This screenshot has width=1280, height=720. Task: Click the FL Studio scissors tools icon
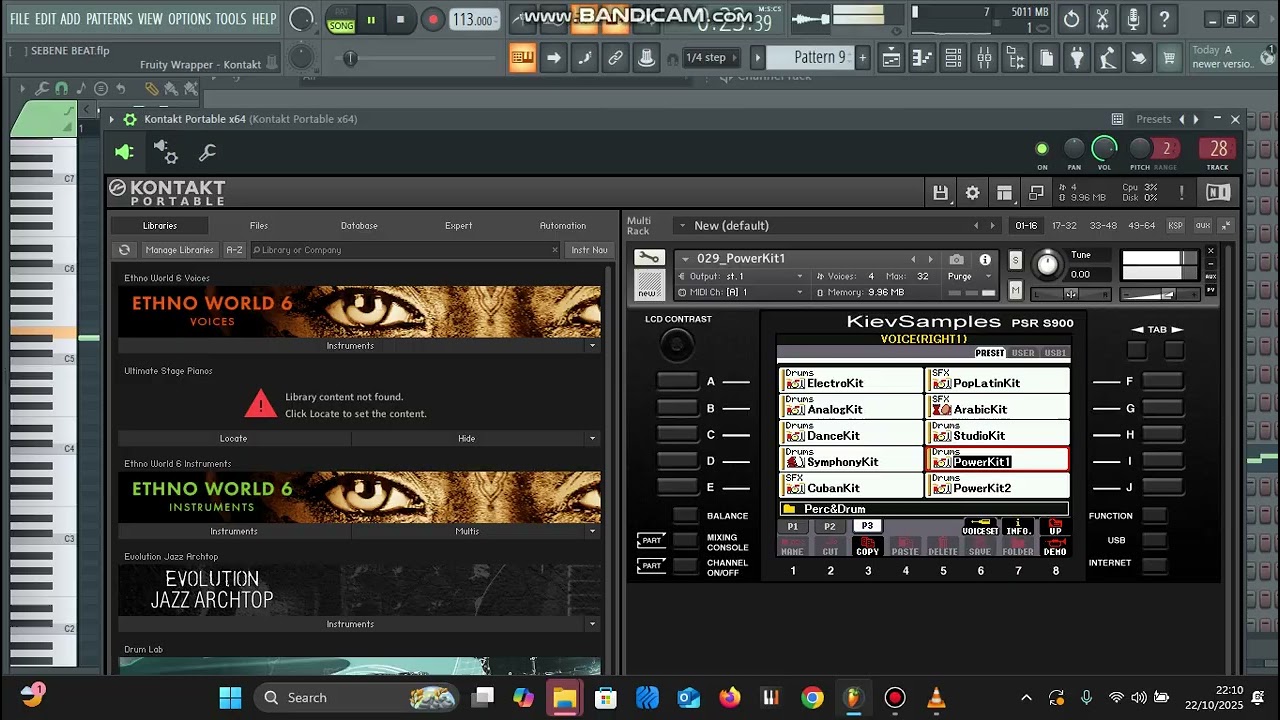(1102, 19)
